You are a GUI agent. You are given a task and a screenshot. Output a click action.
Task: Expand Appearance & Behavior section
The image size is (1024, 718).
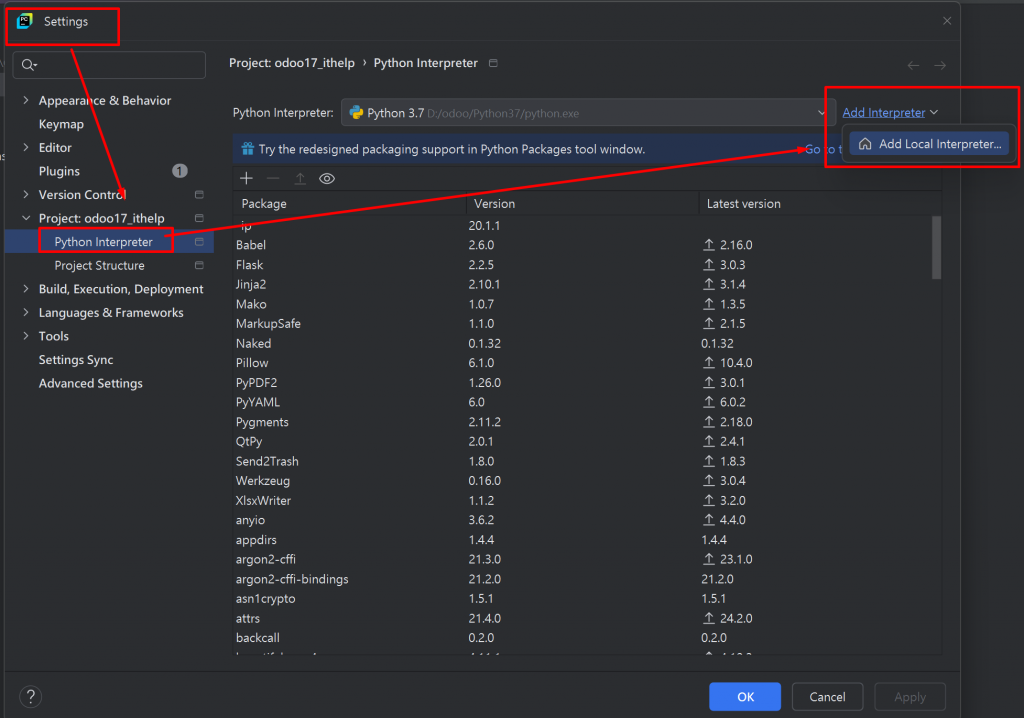(25, 100)
